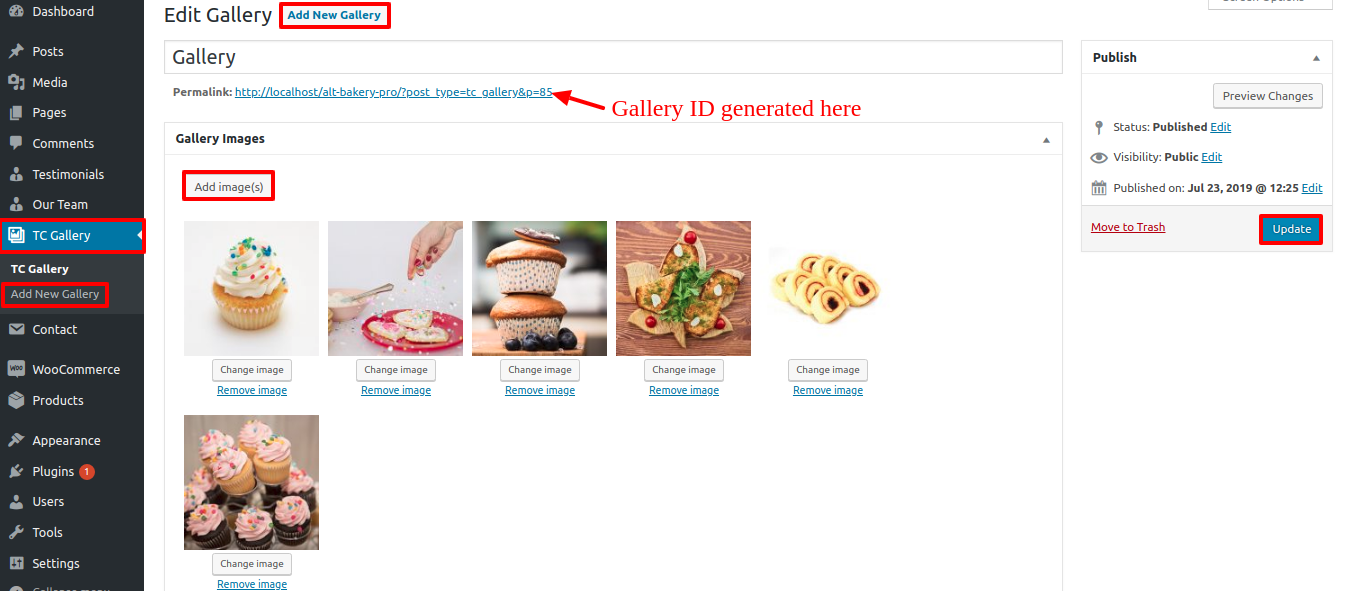Edit the post Visibility setting

click(x=1211, y=157)
